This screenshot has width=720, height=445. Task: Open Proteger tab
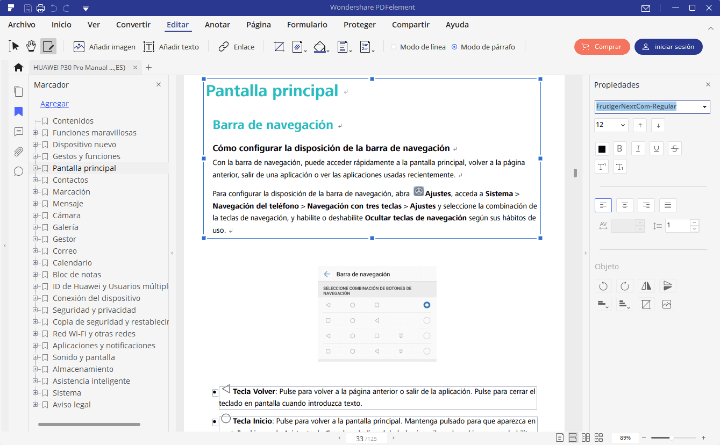[x=360, y=25]
